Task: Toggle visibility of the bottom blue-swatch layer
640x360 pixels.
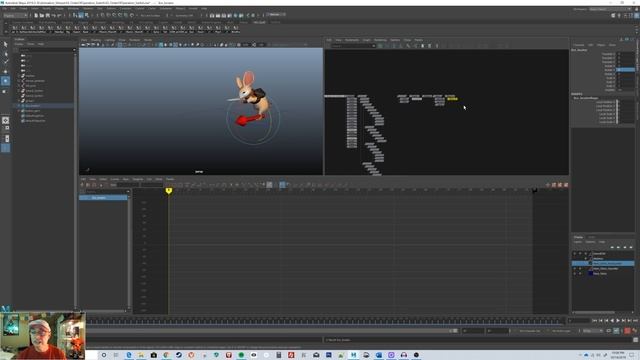Action: click(575, 273)
